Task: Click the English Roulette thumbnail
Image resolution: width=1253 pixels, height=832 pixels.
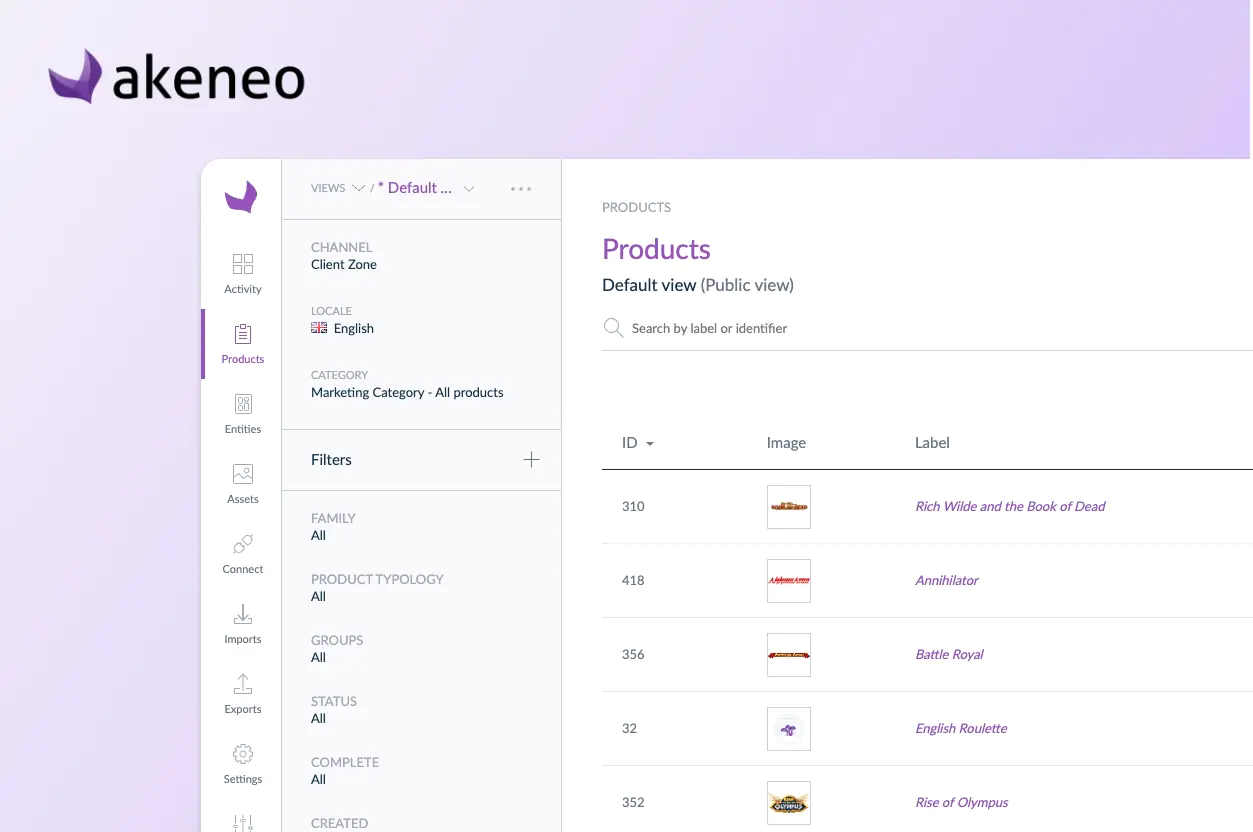Action: pos(789,729)
